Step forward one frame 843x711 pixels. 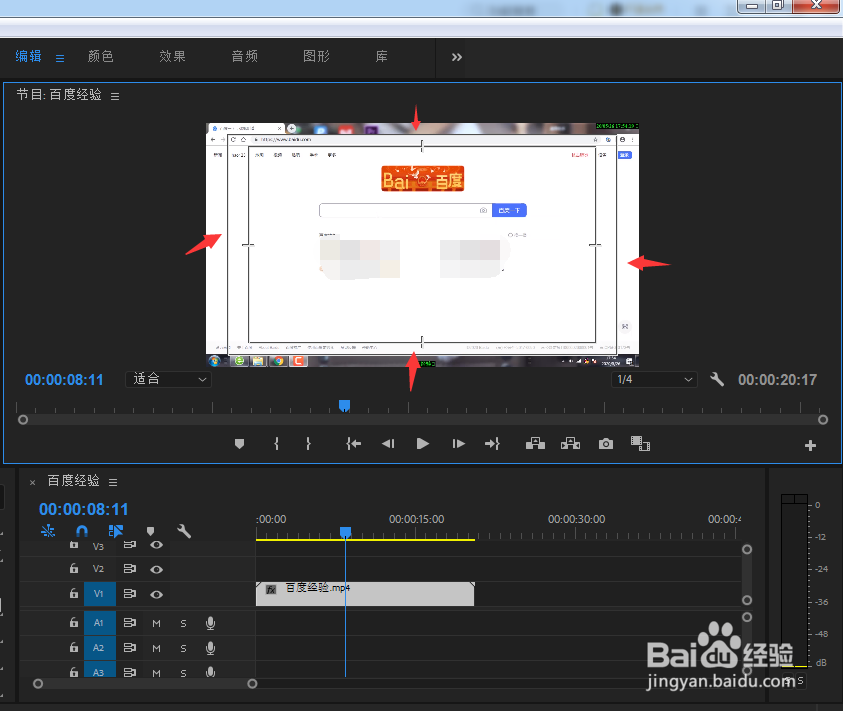click(x=459, y=444)
